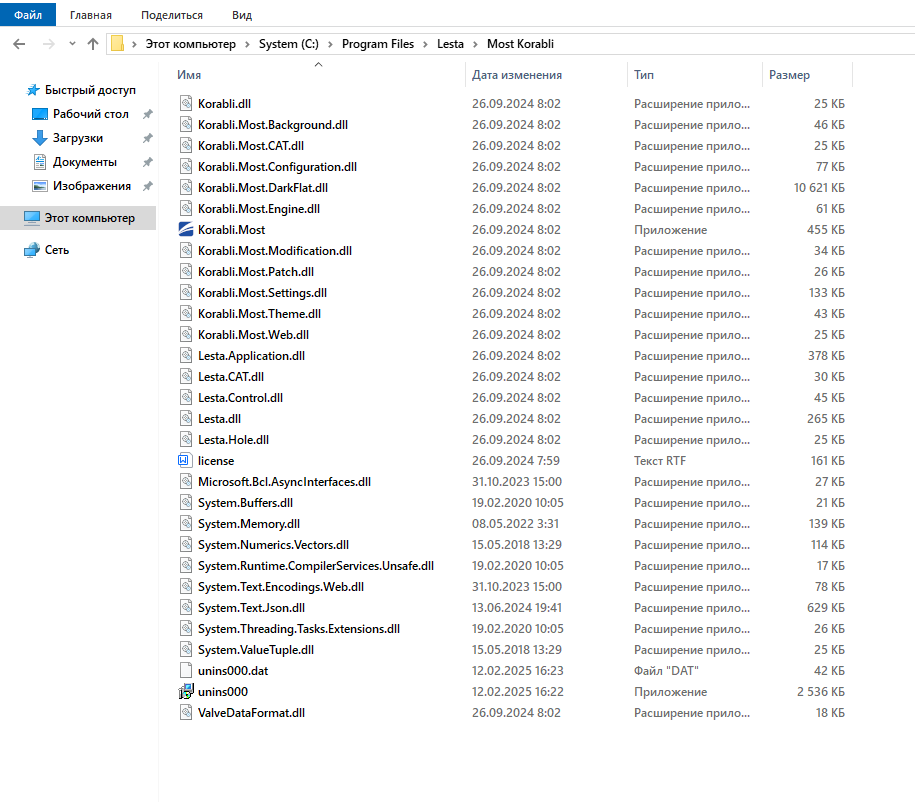Click the Korabli.Most.DarkFlat.dll file icon
915x802 pixels.
(x=186, y=187)
